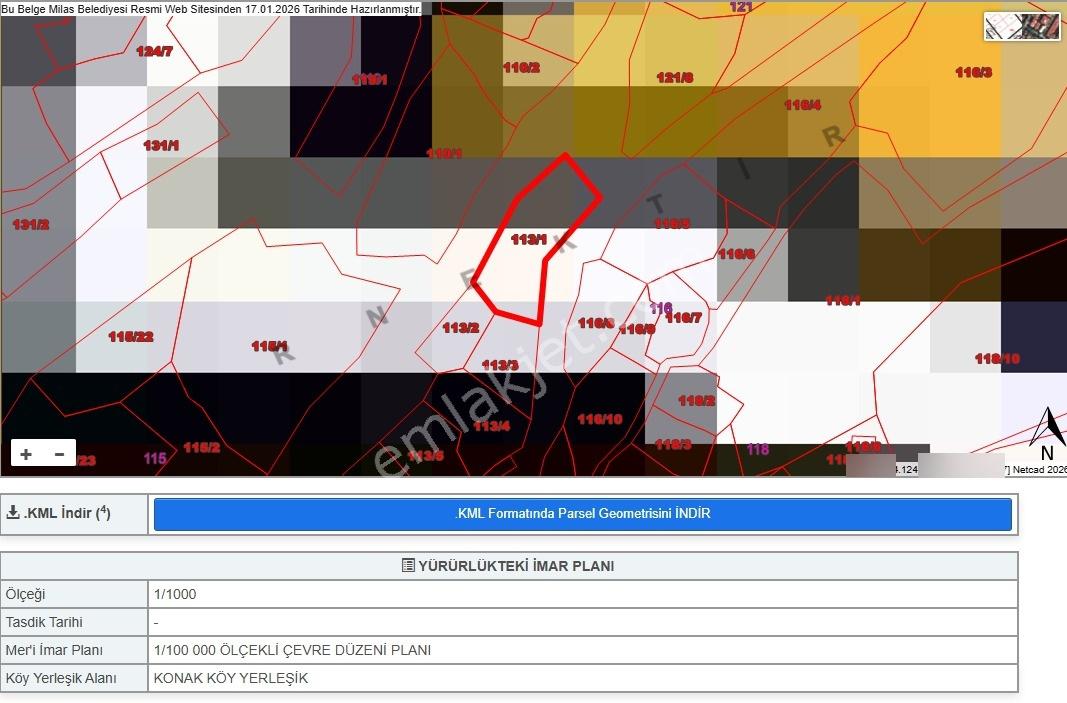This screenshot has height=703, width=1067.
Task: Click parcel label 124/7 on the map
Action: click(154, 51)
